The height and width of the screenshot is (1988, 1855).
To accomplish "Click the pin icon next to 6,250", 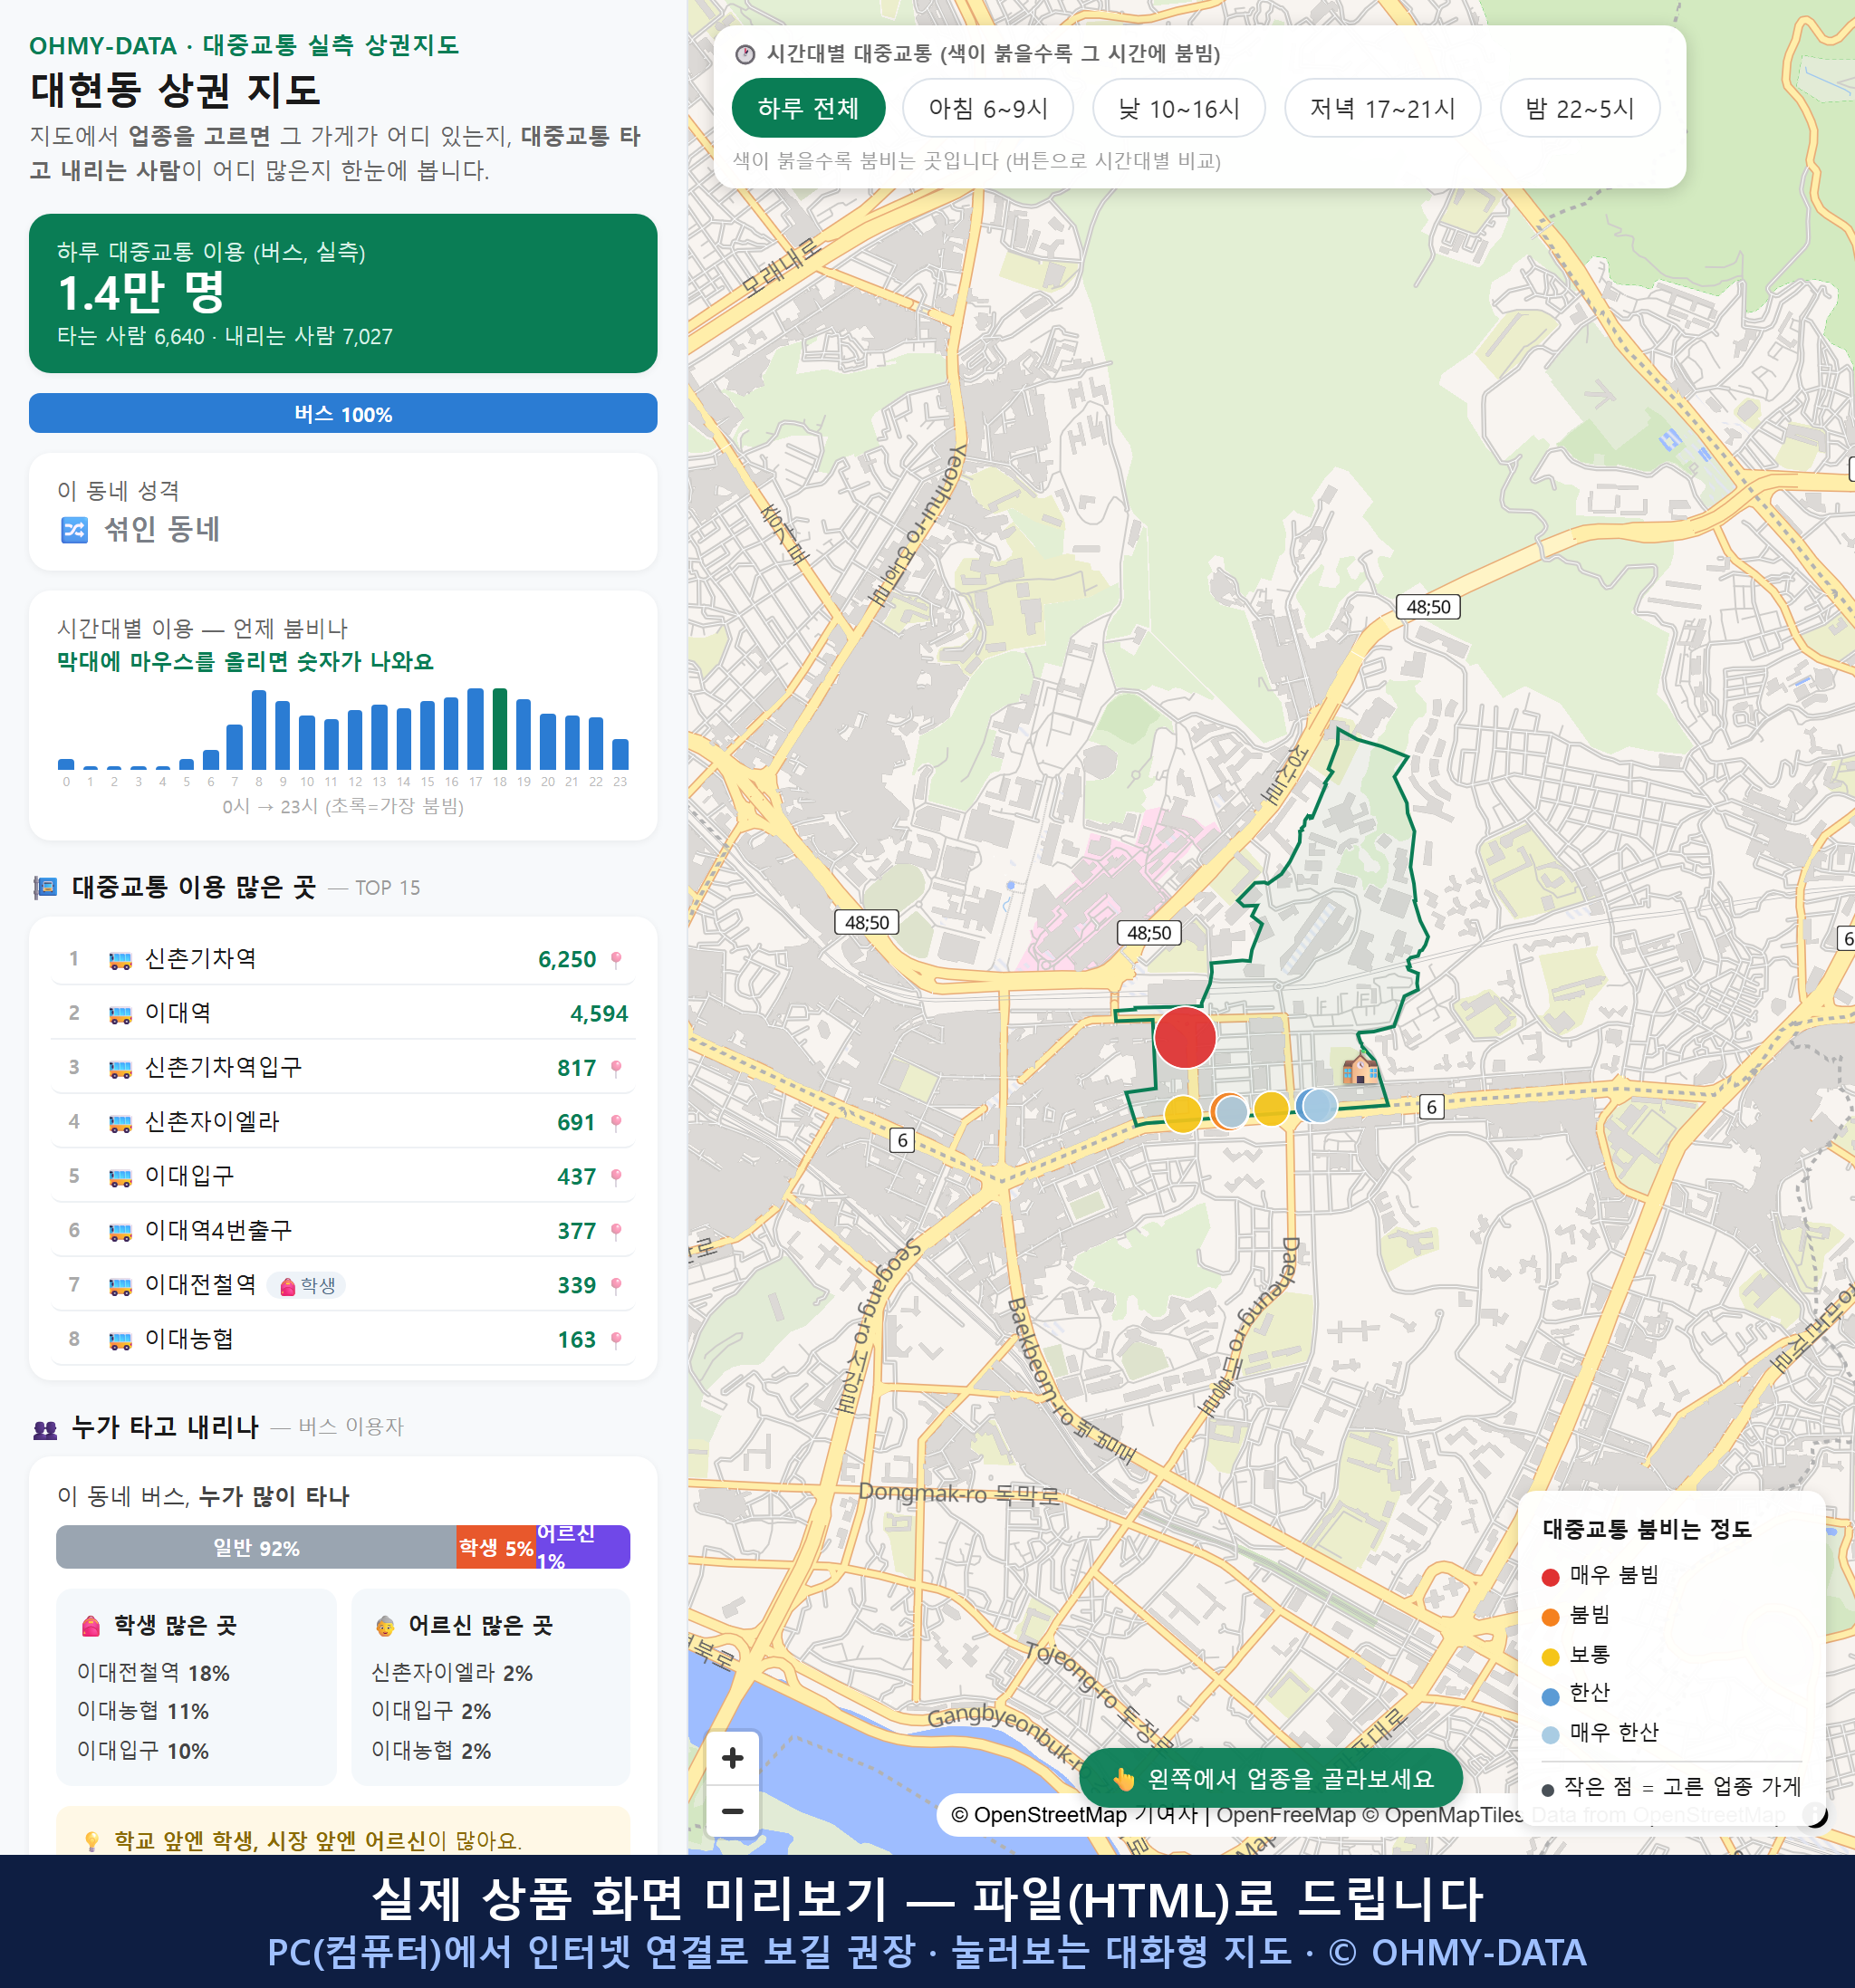I will point(616,960).
